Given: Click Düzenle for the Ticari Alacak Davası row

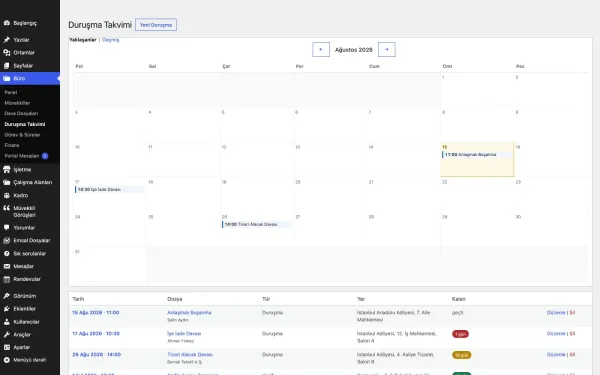Looking at the screenshot, I should pos(556,355).
